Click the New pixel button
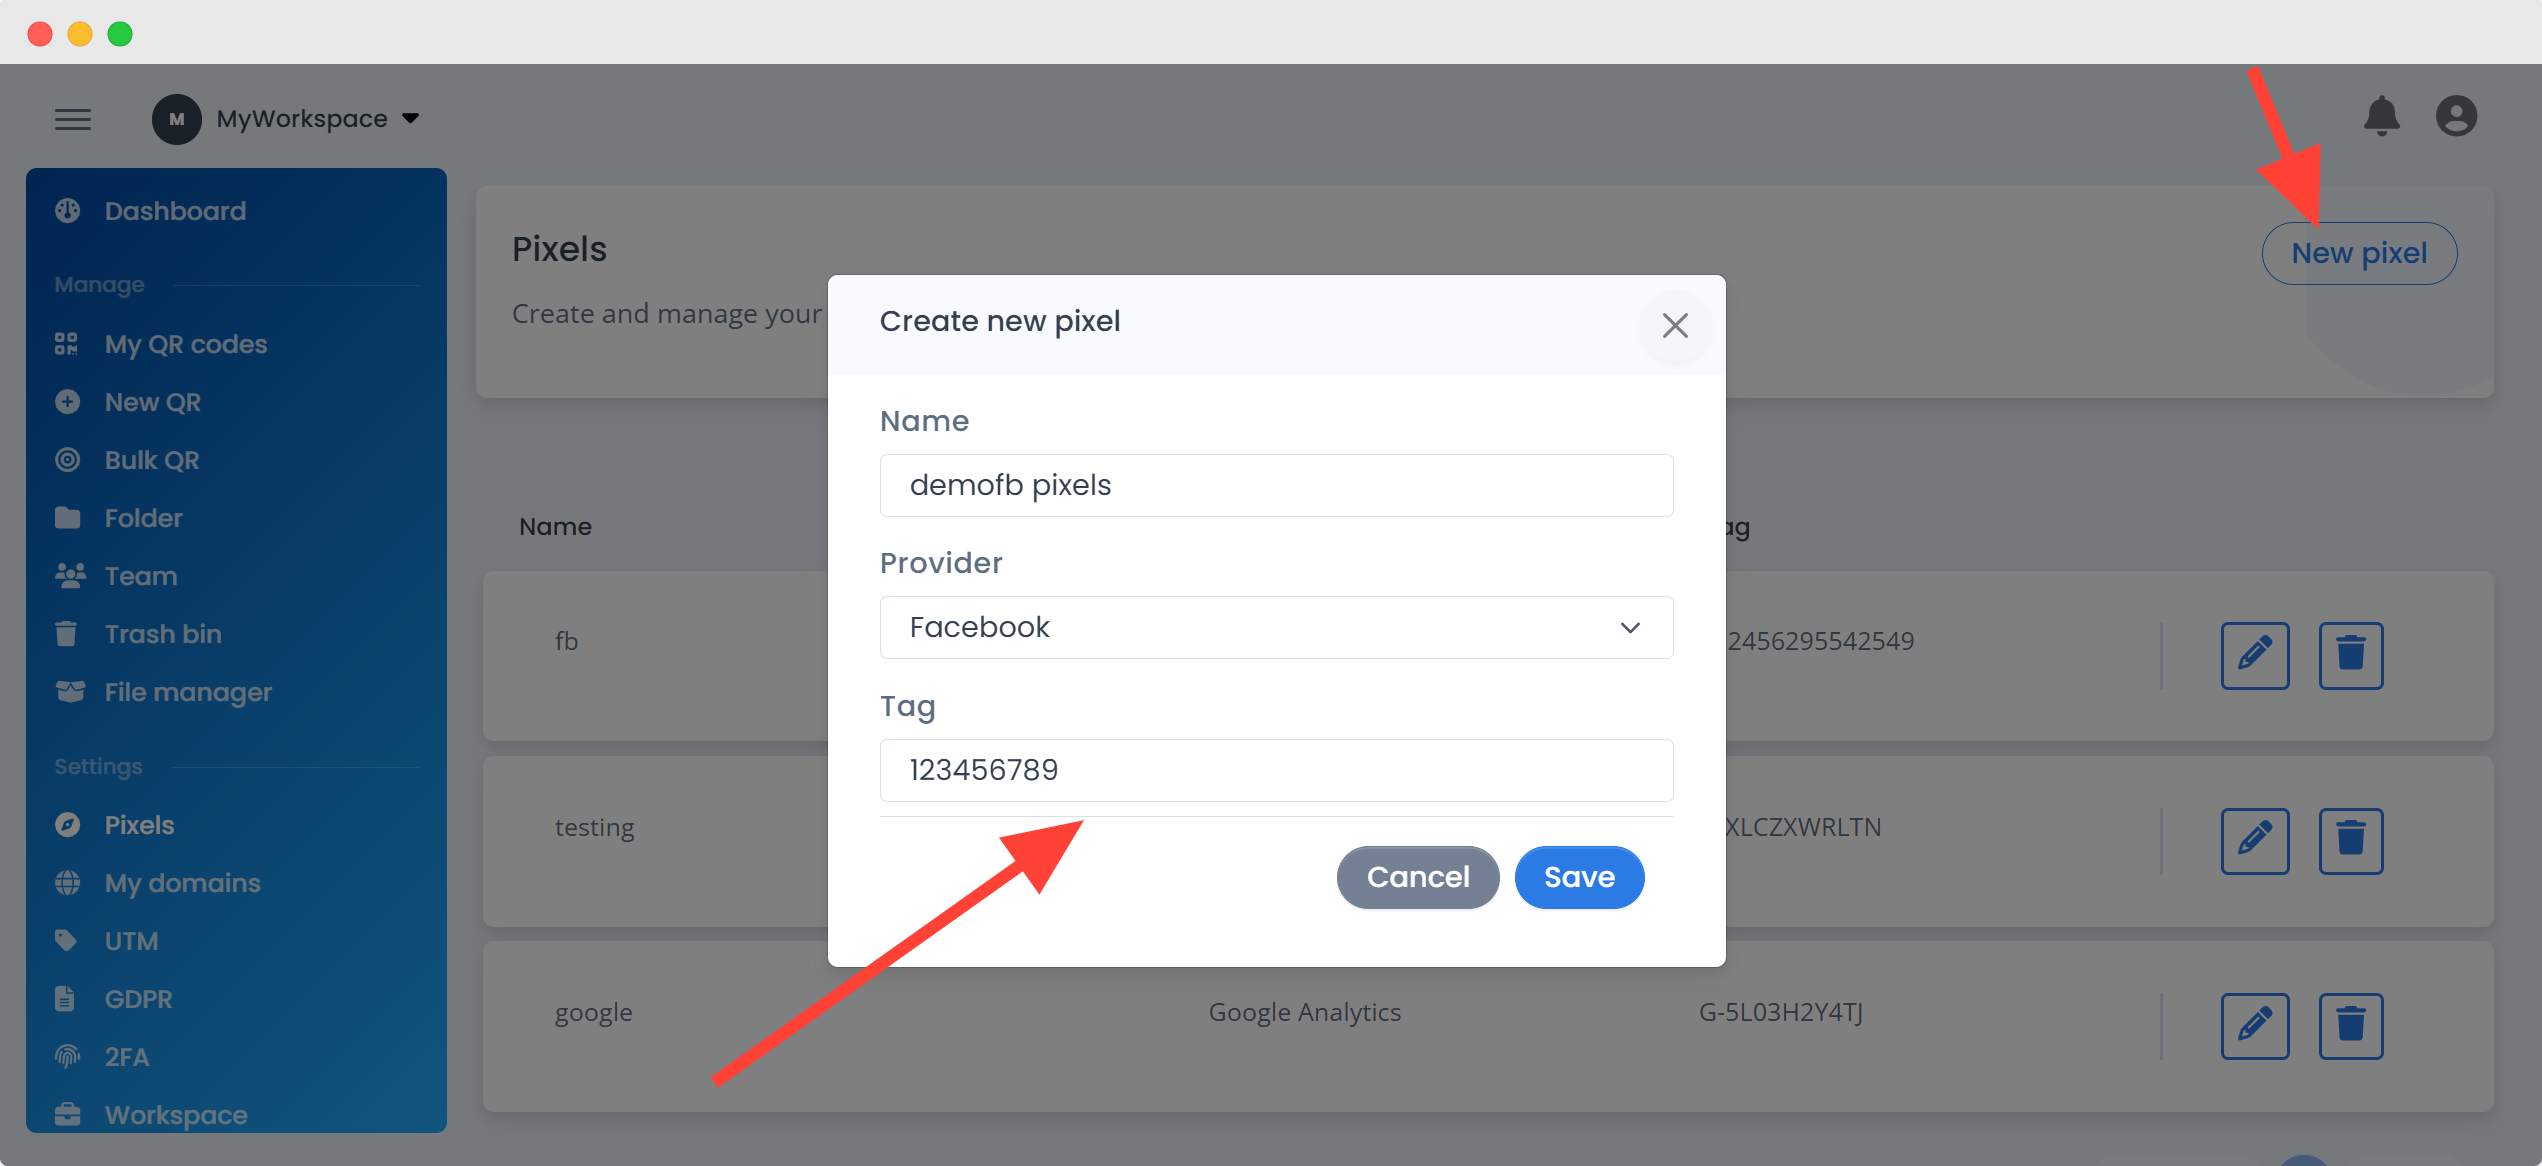The width and height of the screenshot is (2542, 1166). tap(2358, 253)
